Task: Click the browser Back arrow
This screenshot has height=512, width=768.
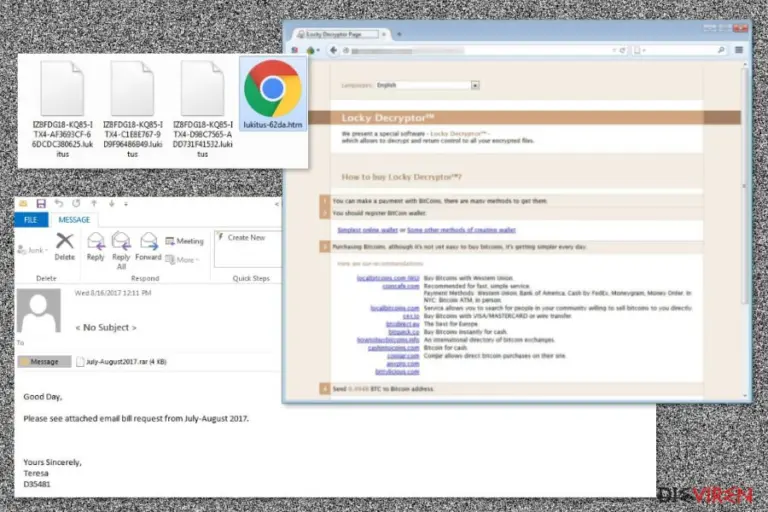Action: [x=334, y=50]
